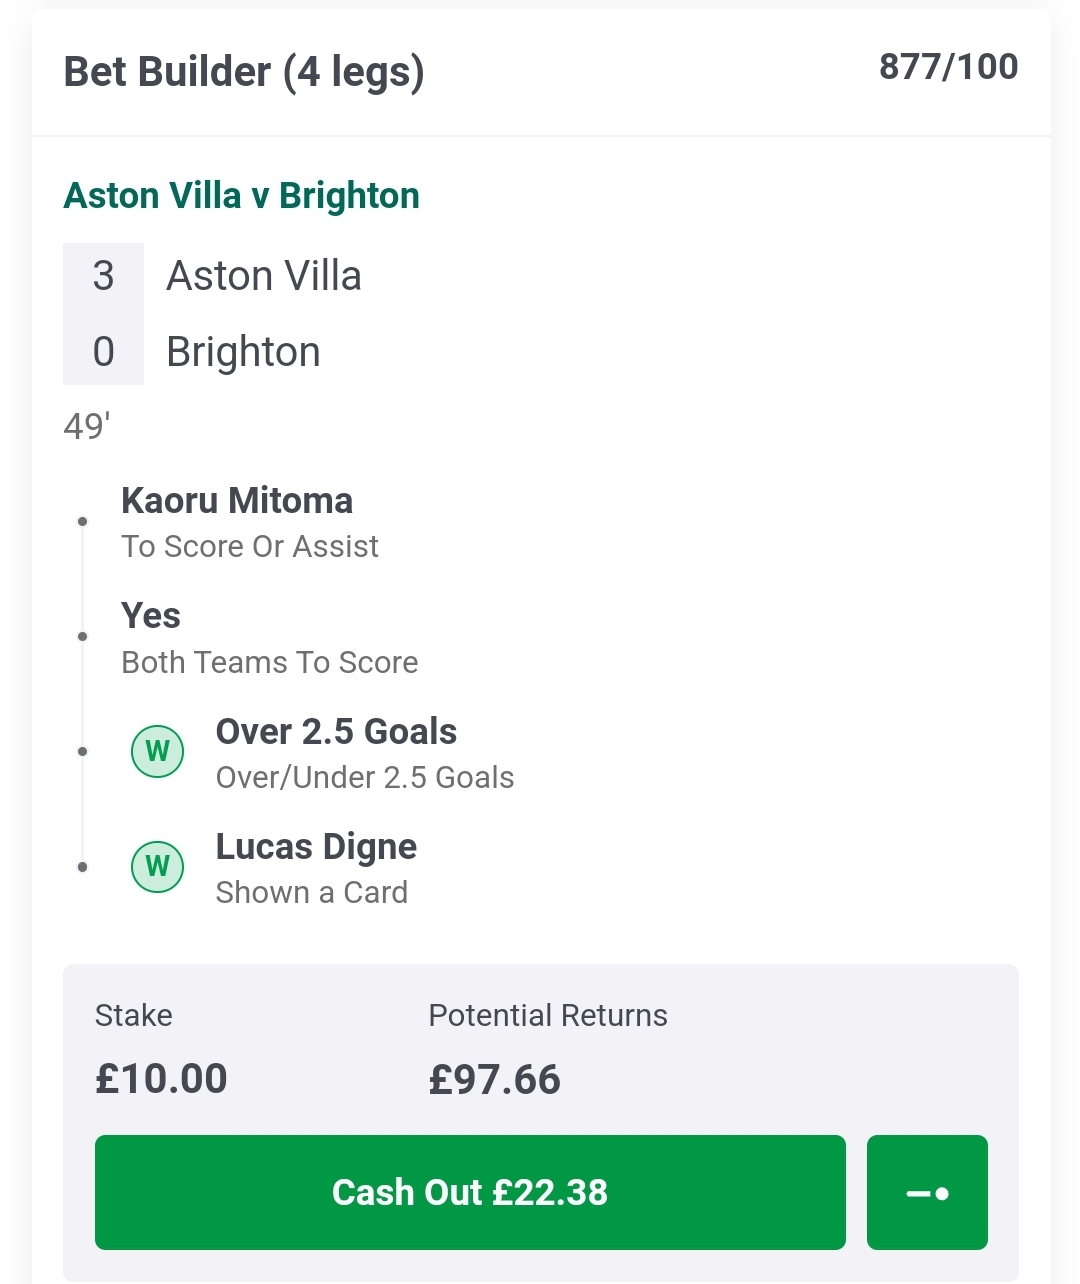The image size is (1080, 1284).
Task: Select the Kaoru Mitoma leg
Action: (x=250, y=523)
